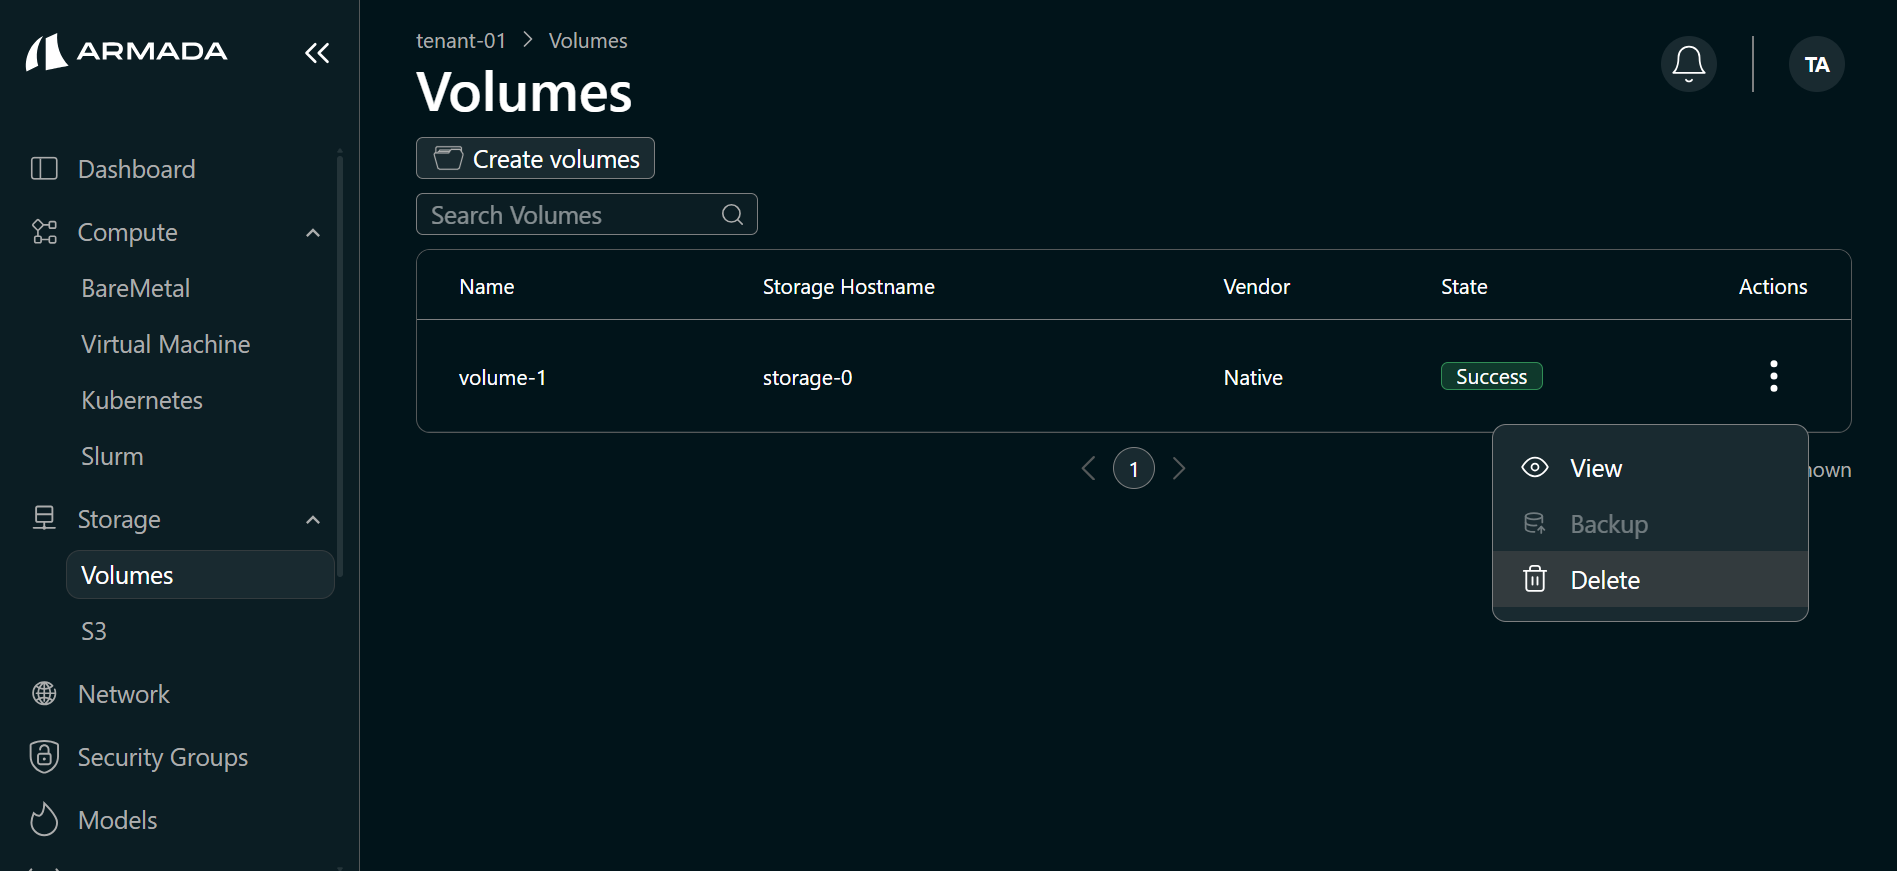Select Volumes in the sidebar
This screenshot has width=1897, height=871.
(200, 575)
